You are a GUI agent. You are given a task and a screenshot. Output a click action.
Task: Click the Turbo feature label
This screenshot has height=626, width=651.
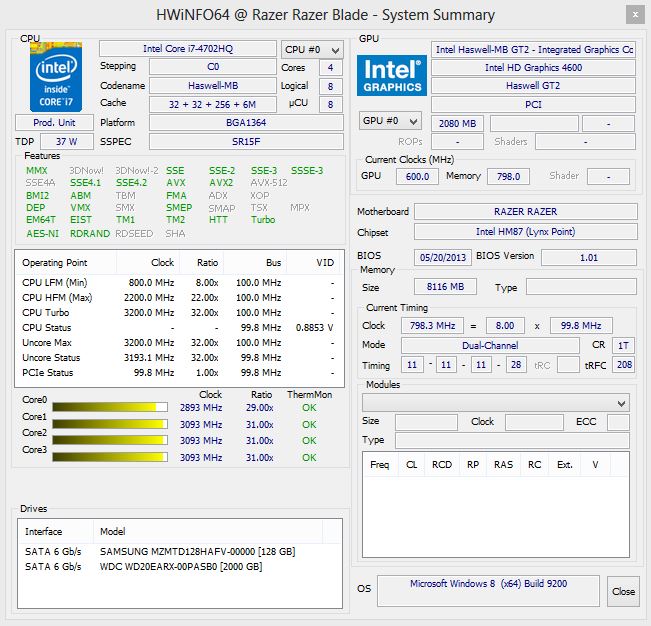click(x=263, y=220)
